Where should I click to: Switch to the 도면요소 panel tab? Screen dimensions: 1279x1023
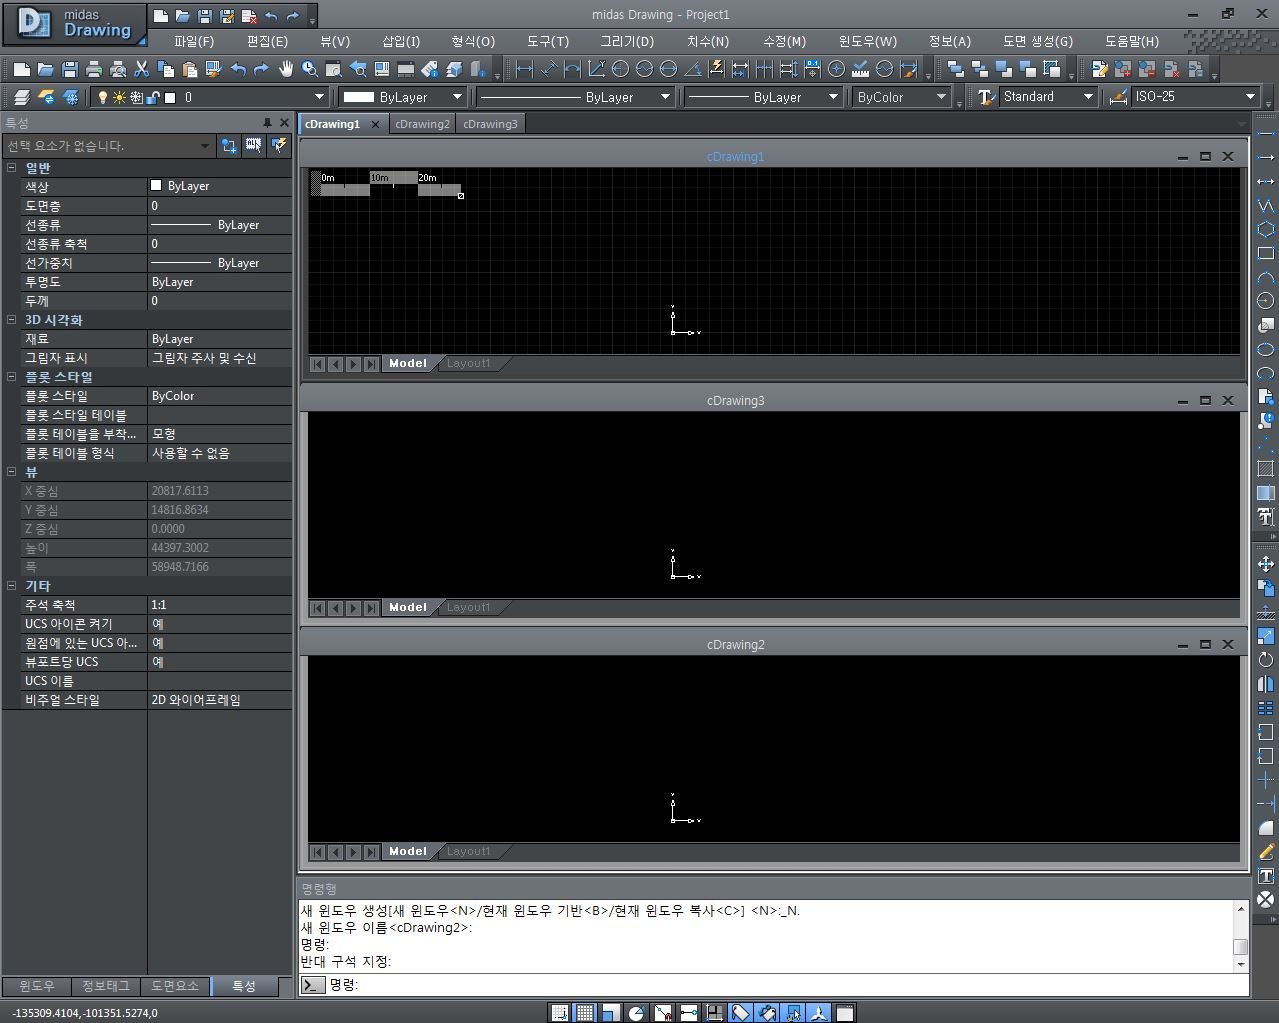(x=175, y=986)
